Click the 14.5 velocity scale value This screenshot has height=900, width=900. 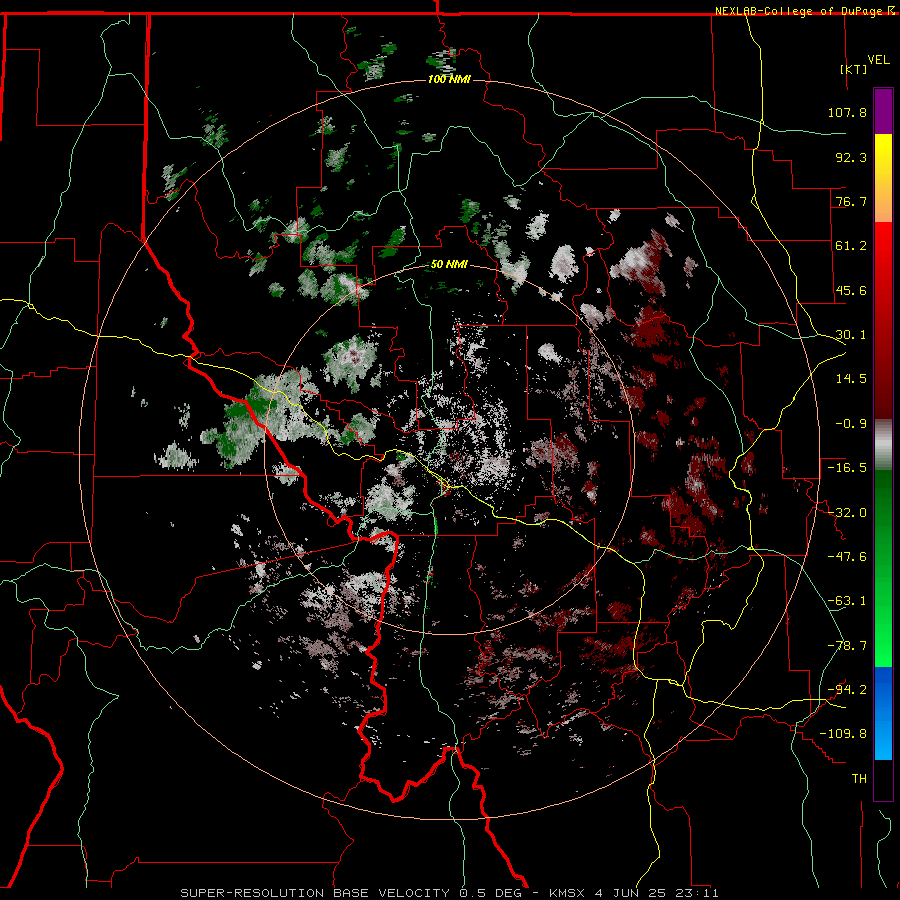tap(851, 379)
